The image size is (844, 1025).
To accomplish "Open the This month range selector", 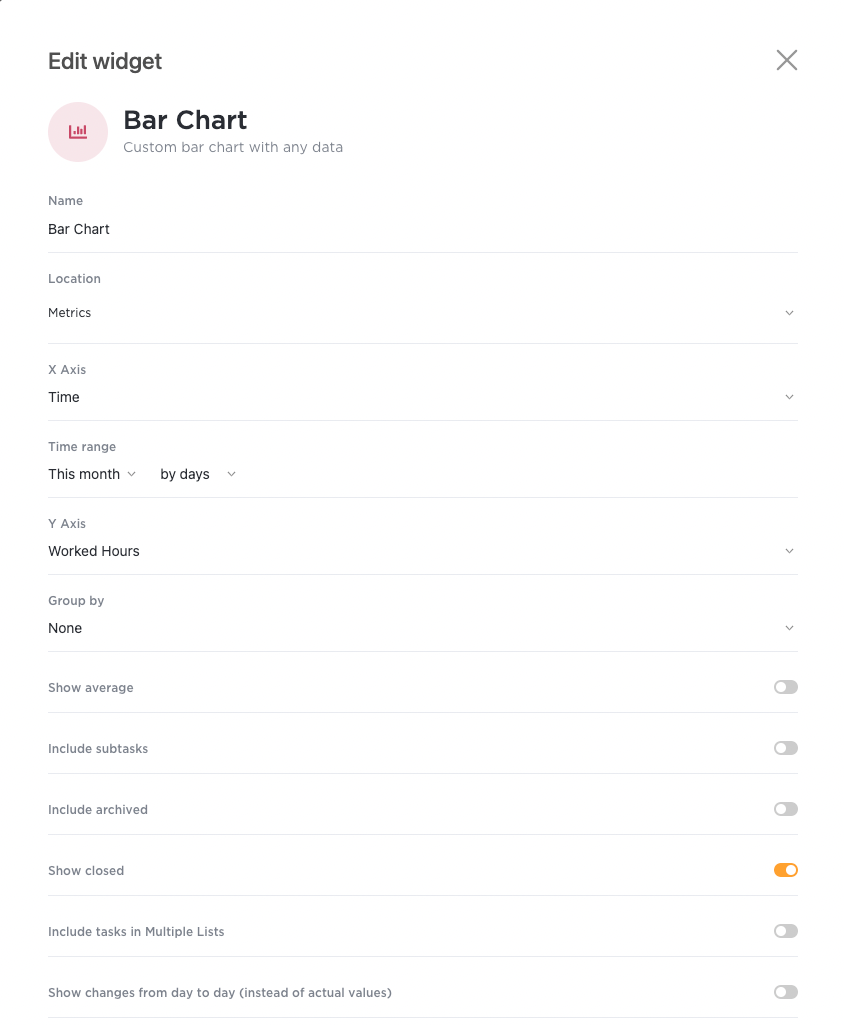I will coord(92,474).
